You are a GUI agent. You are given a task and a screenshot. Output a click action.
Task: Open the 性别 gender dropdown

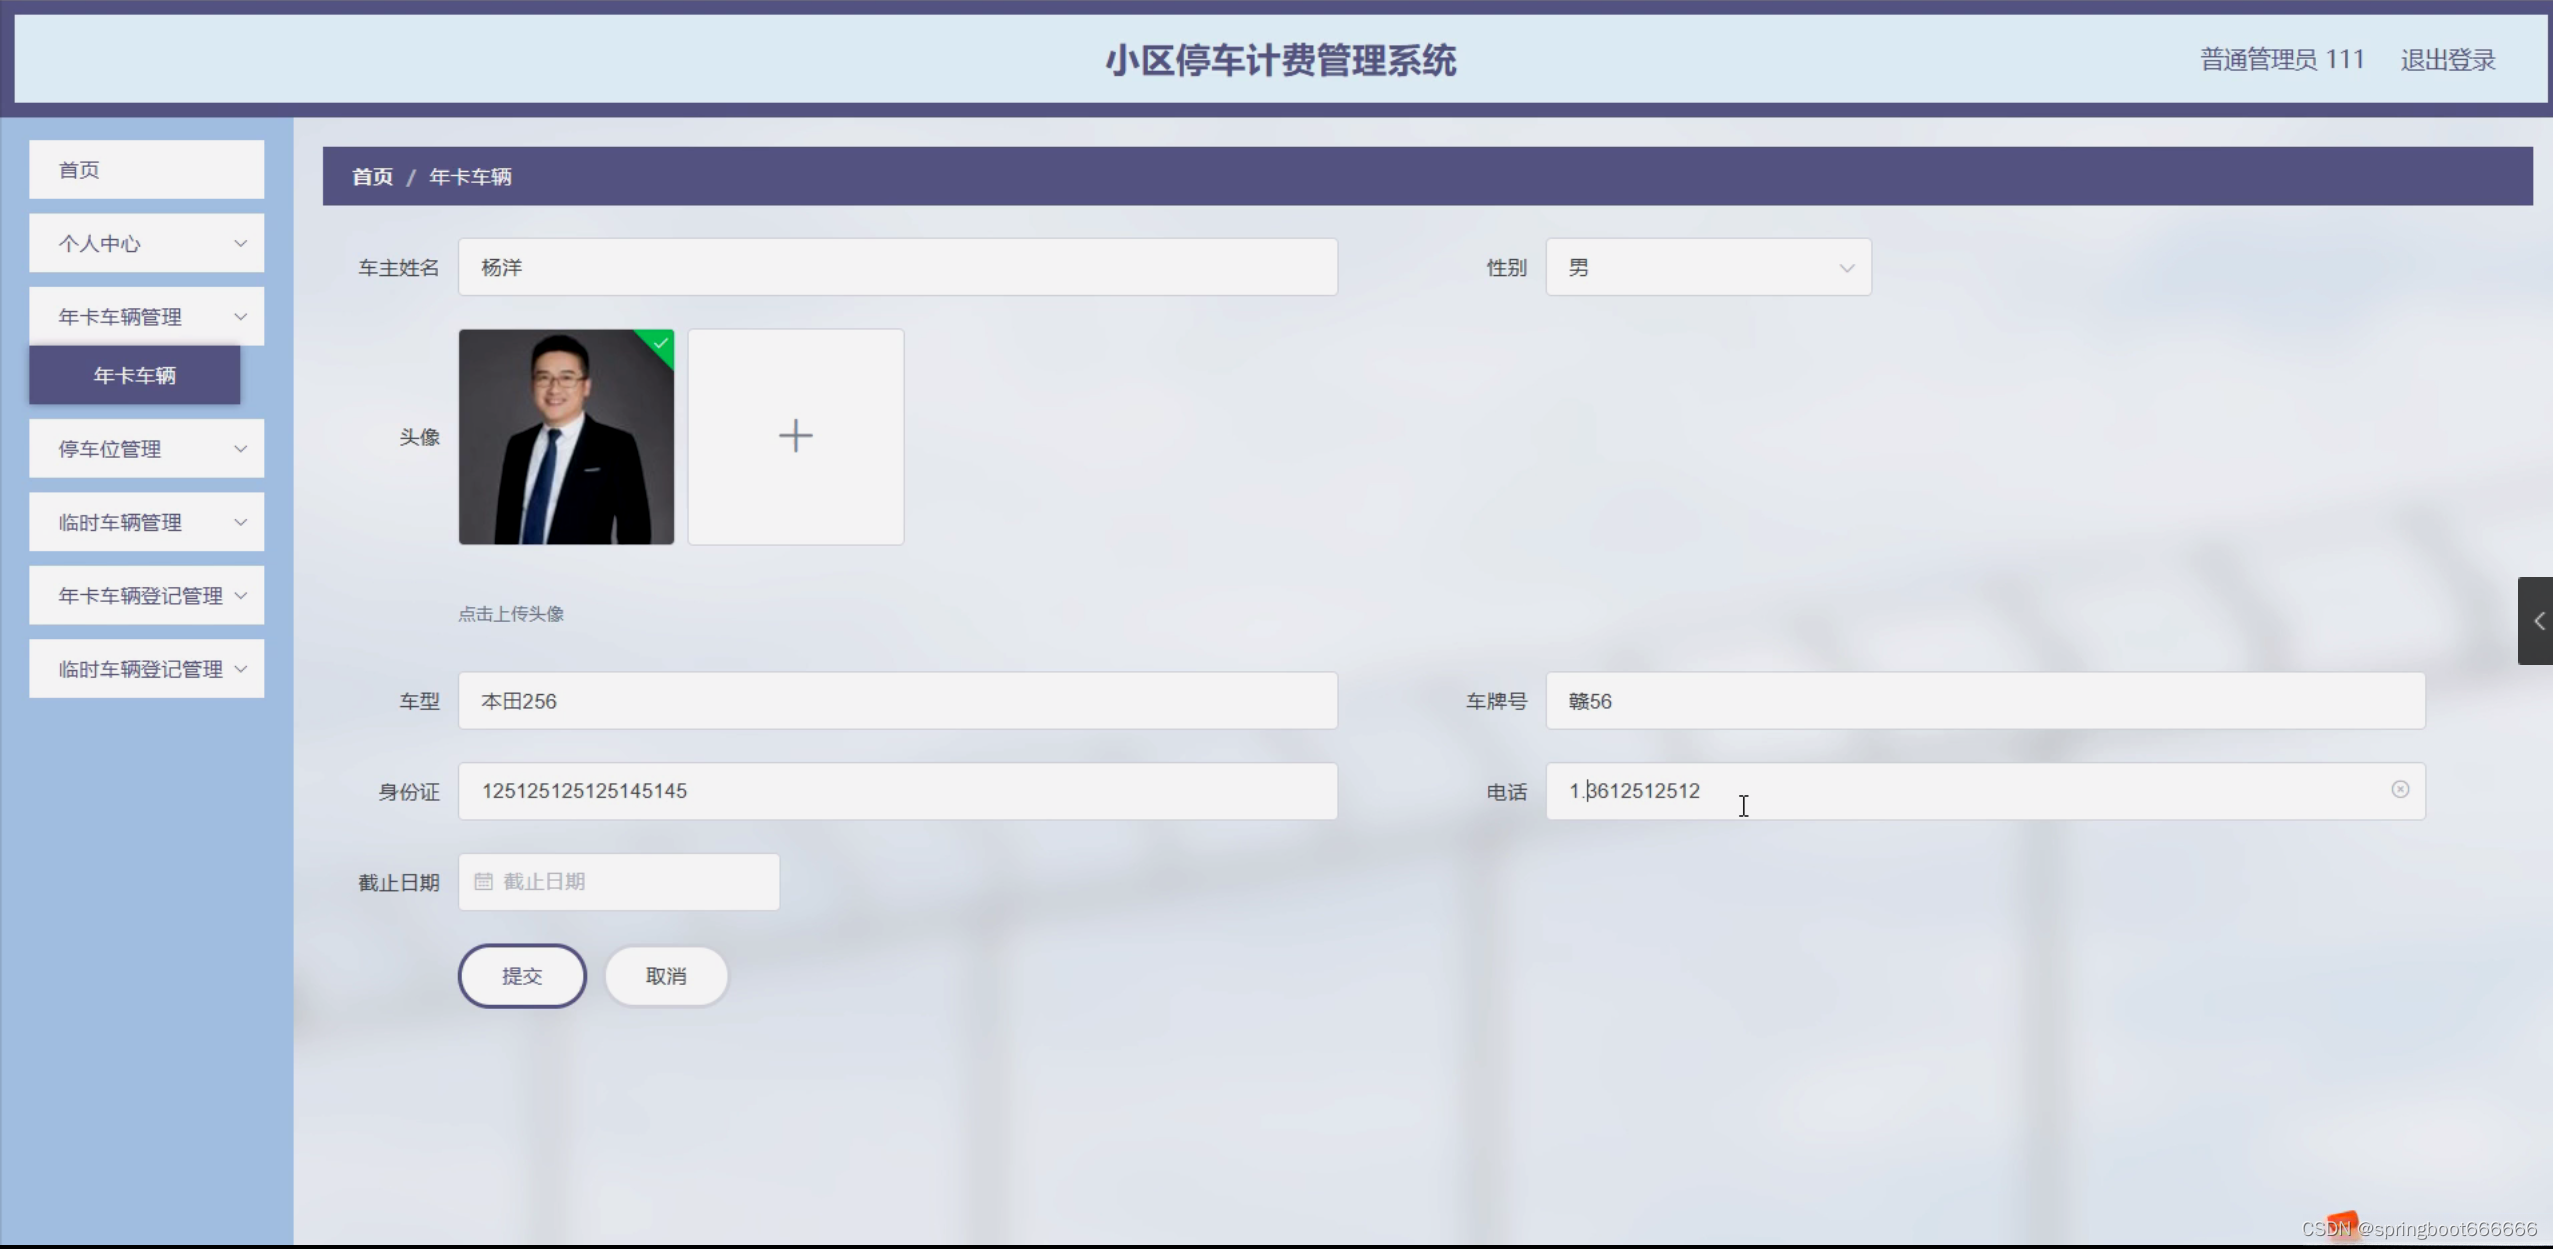coord(1707,267)
